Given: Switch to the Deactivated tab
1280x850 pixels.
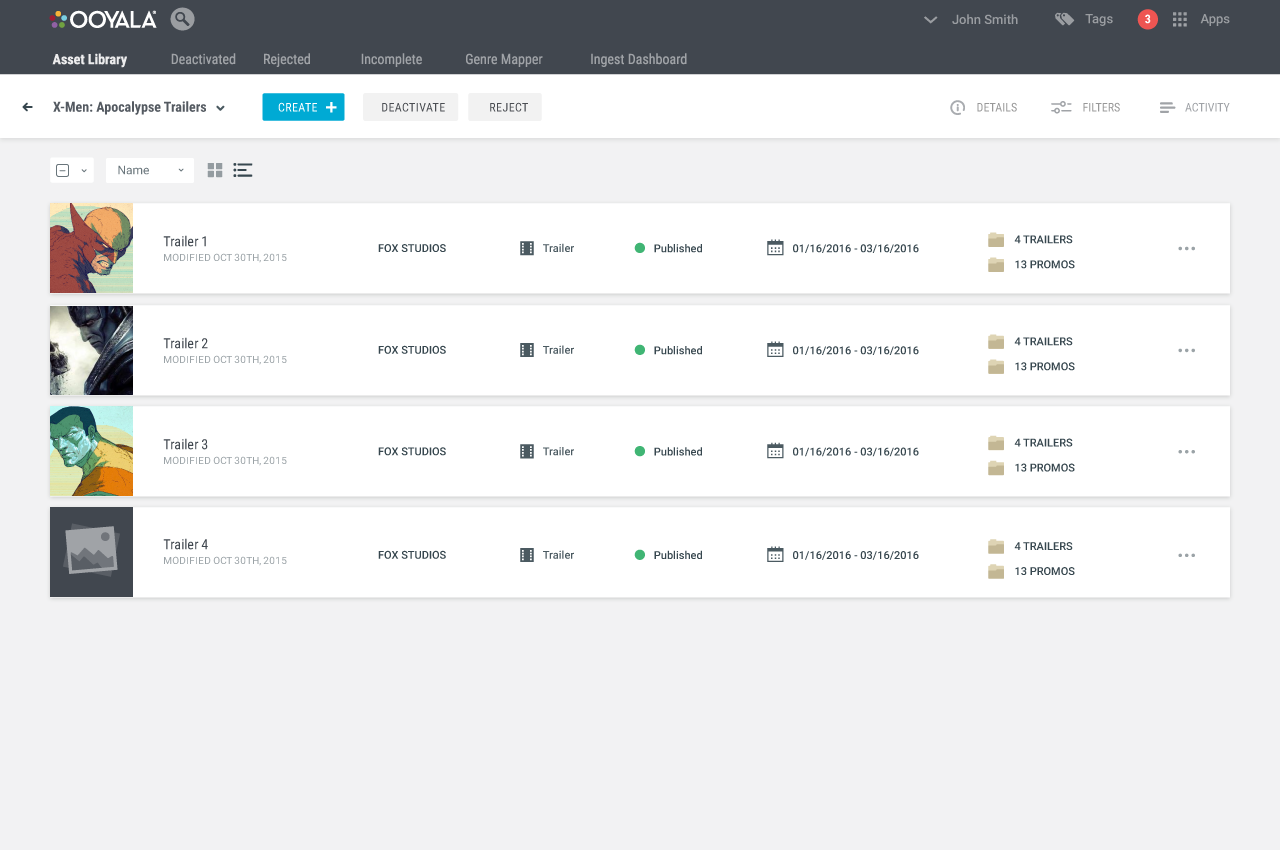Looking at the screenshot, I should (x=203, y=59).
